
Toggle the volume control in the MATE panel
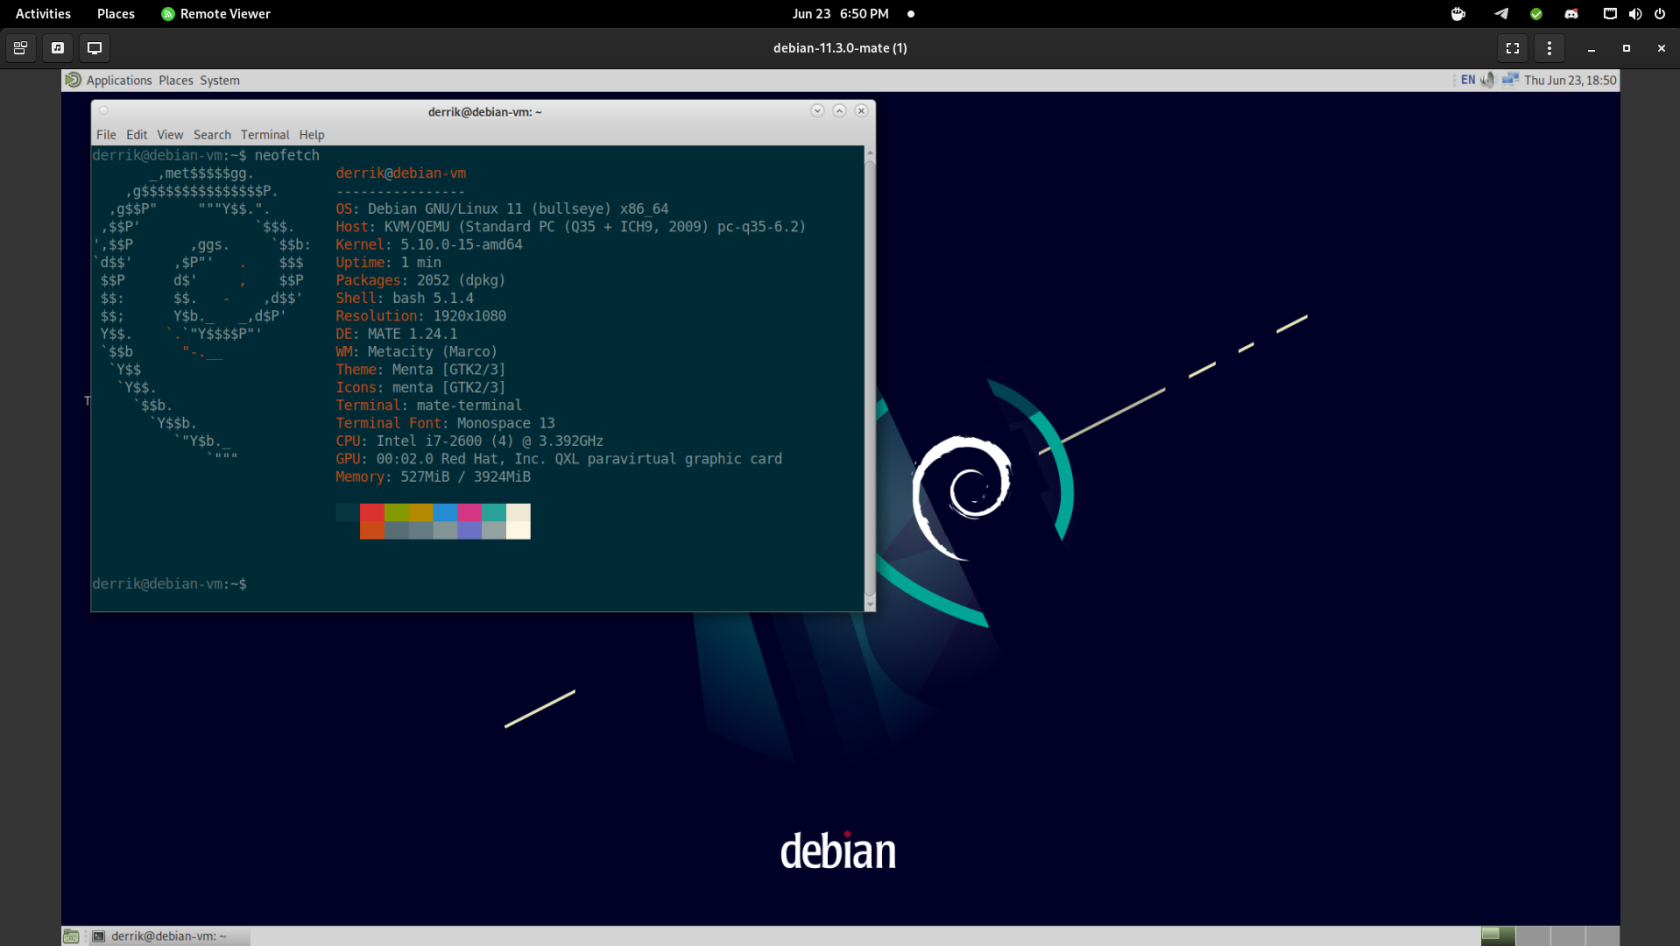1487,79
